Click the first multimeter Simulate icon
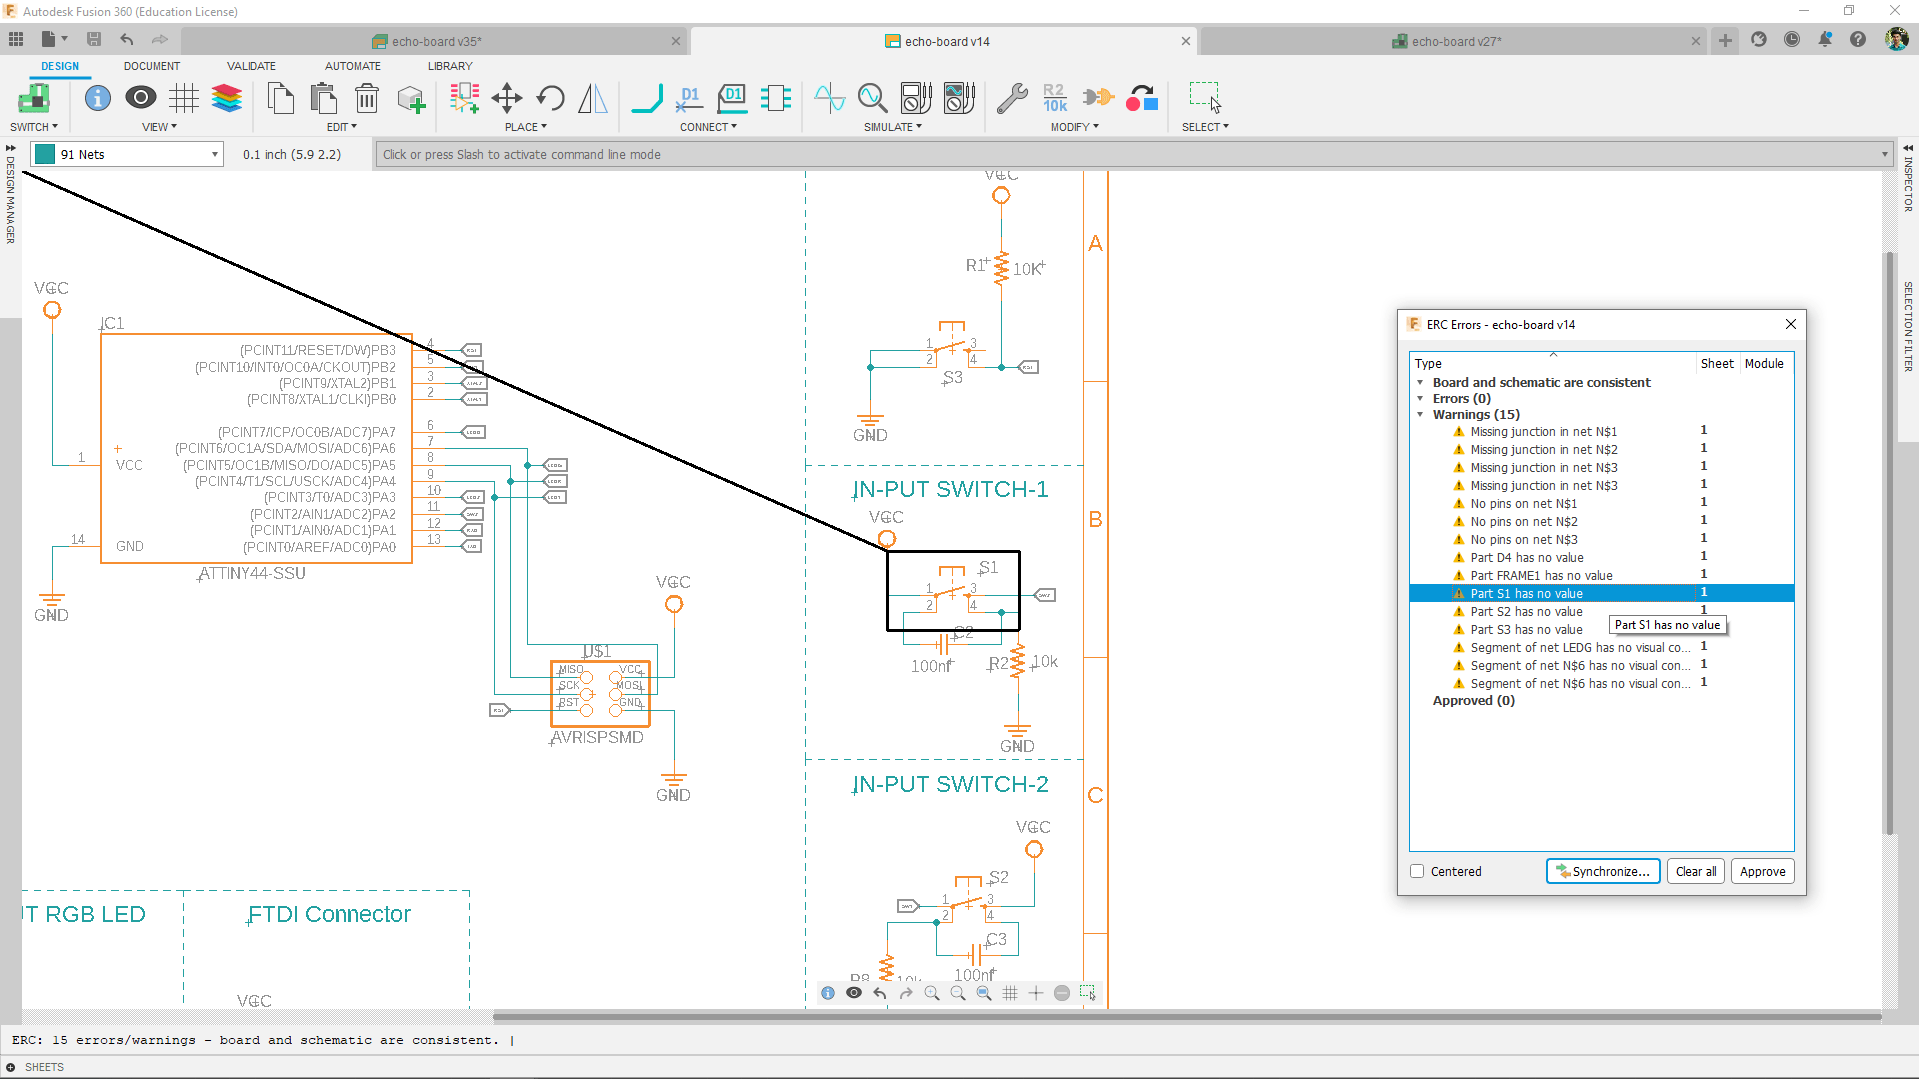The height and width of the screenshot is (1079, 1919). point(916,98)
